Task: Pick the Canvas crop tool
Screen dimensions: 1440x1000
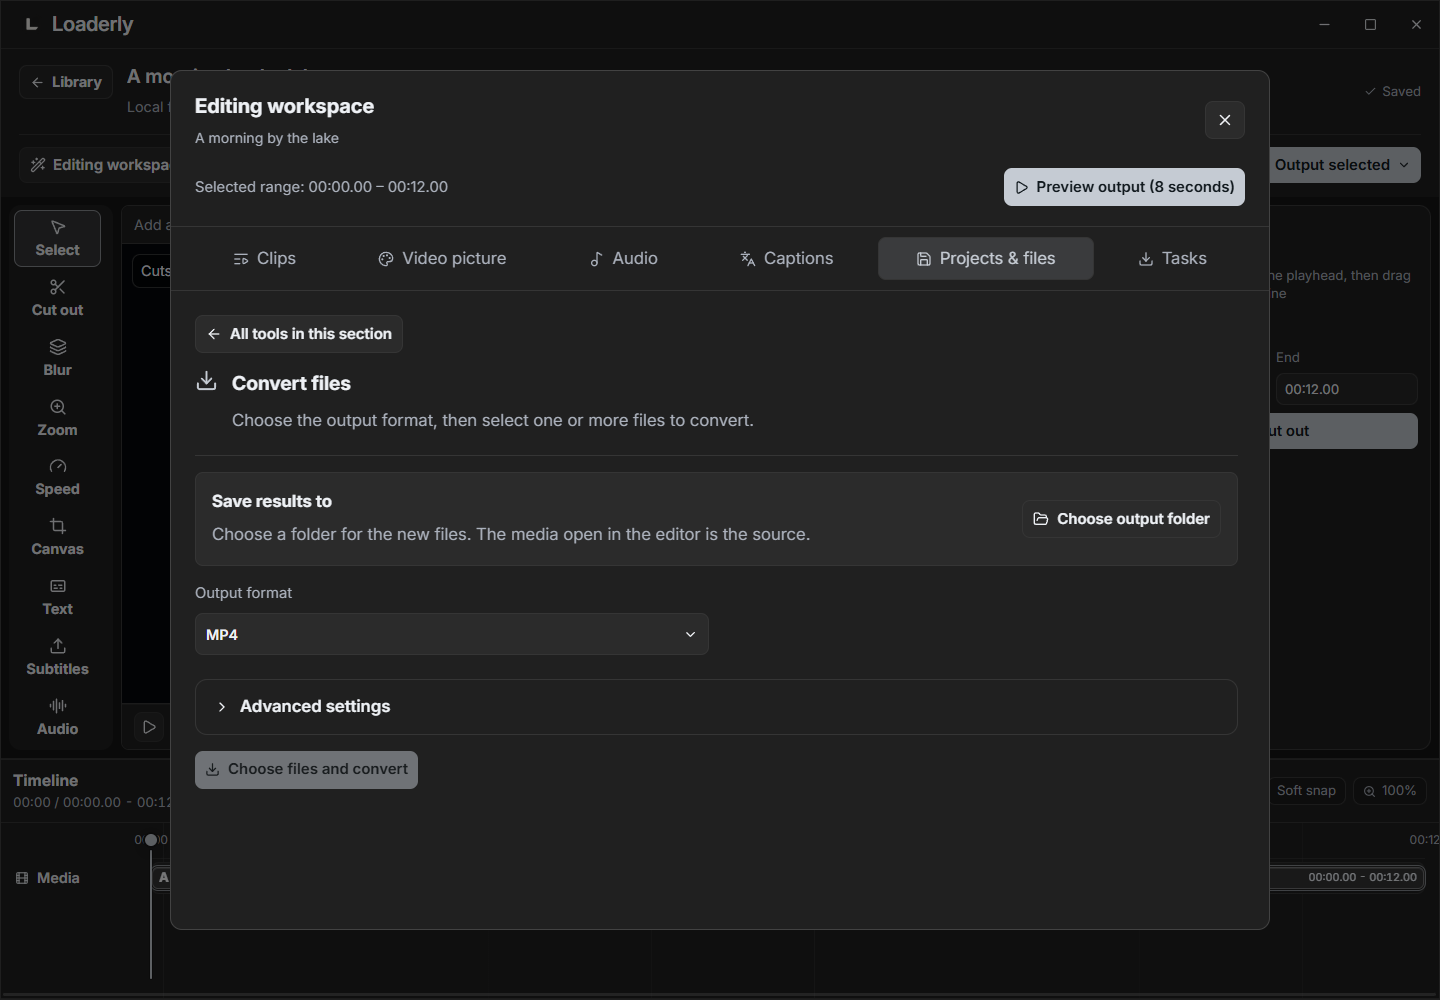Action: point(57,537)
